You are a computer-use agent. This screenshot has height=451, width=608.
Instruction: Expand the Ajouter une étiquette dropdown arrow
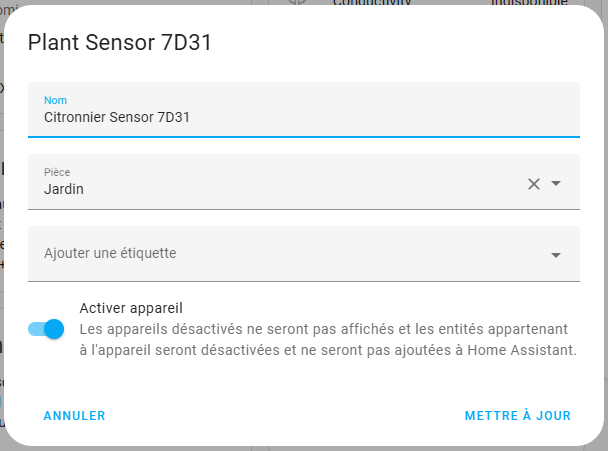click(556, 255)
